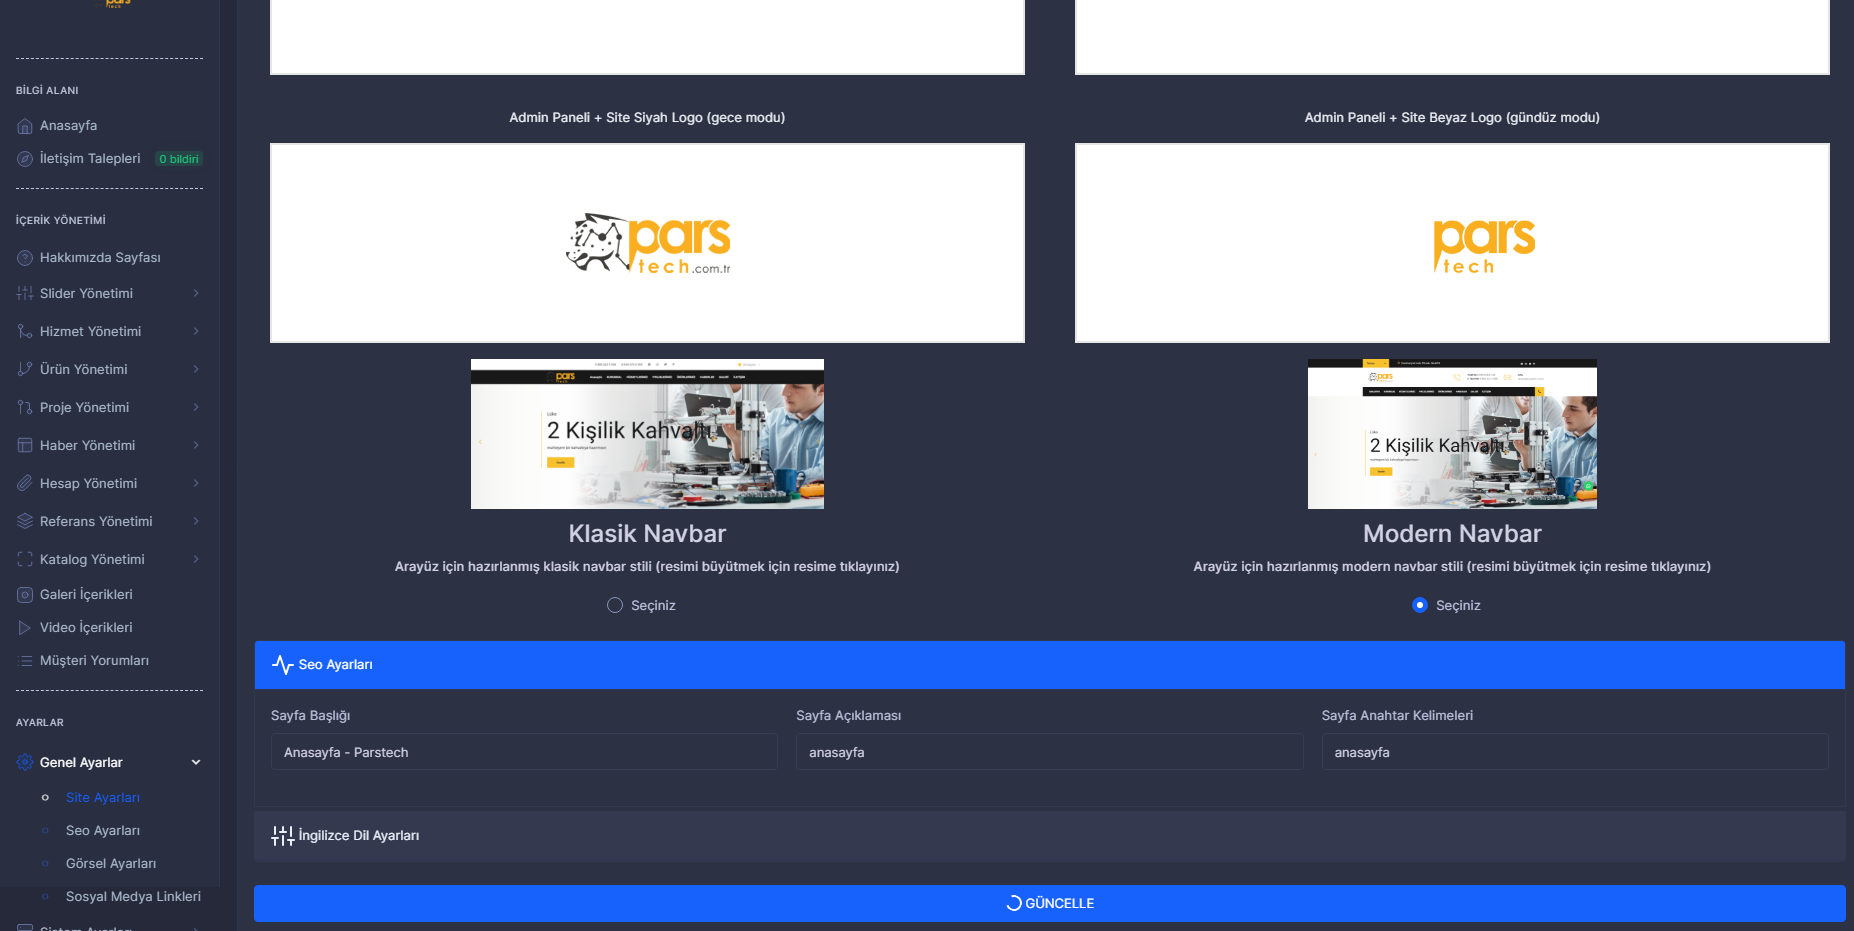This screenshot has height=931, width=1854.
Task: Expand the Katalog Yönetimi chevron
Action: [196, 560]
